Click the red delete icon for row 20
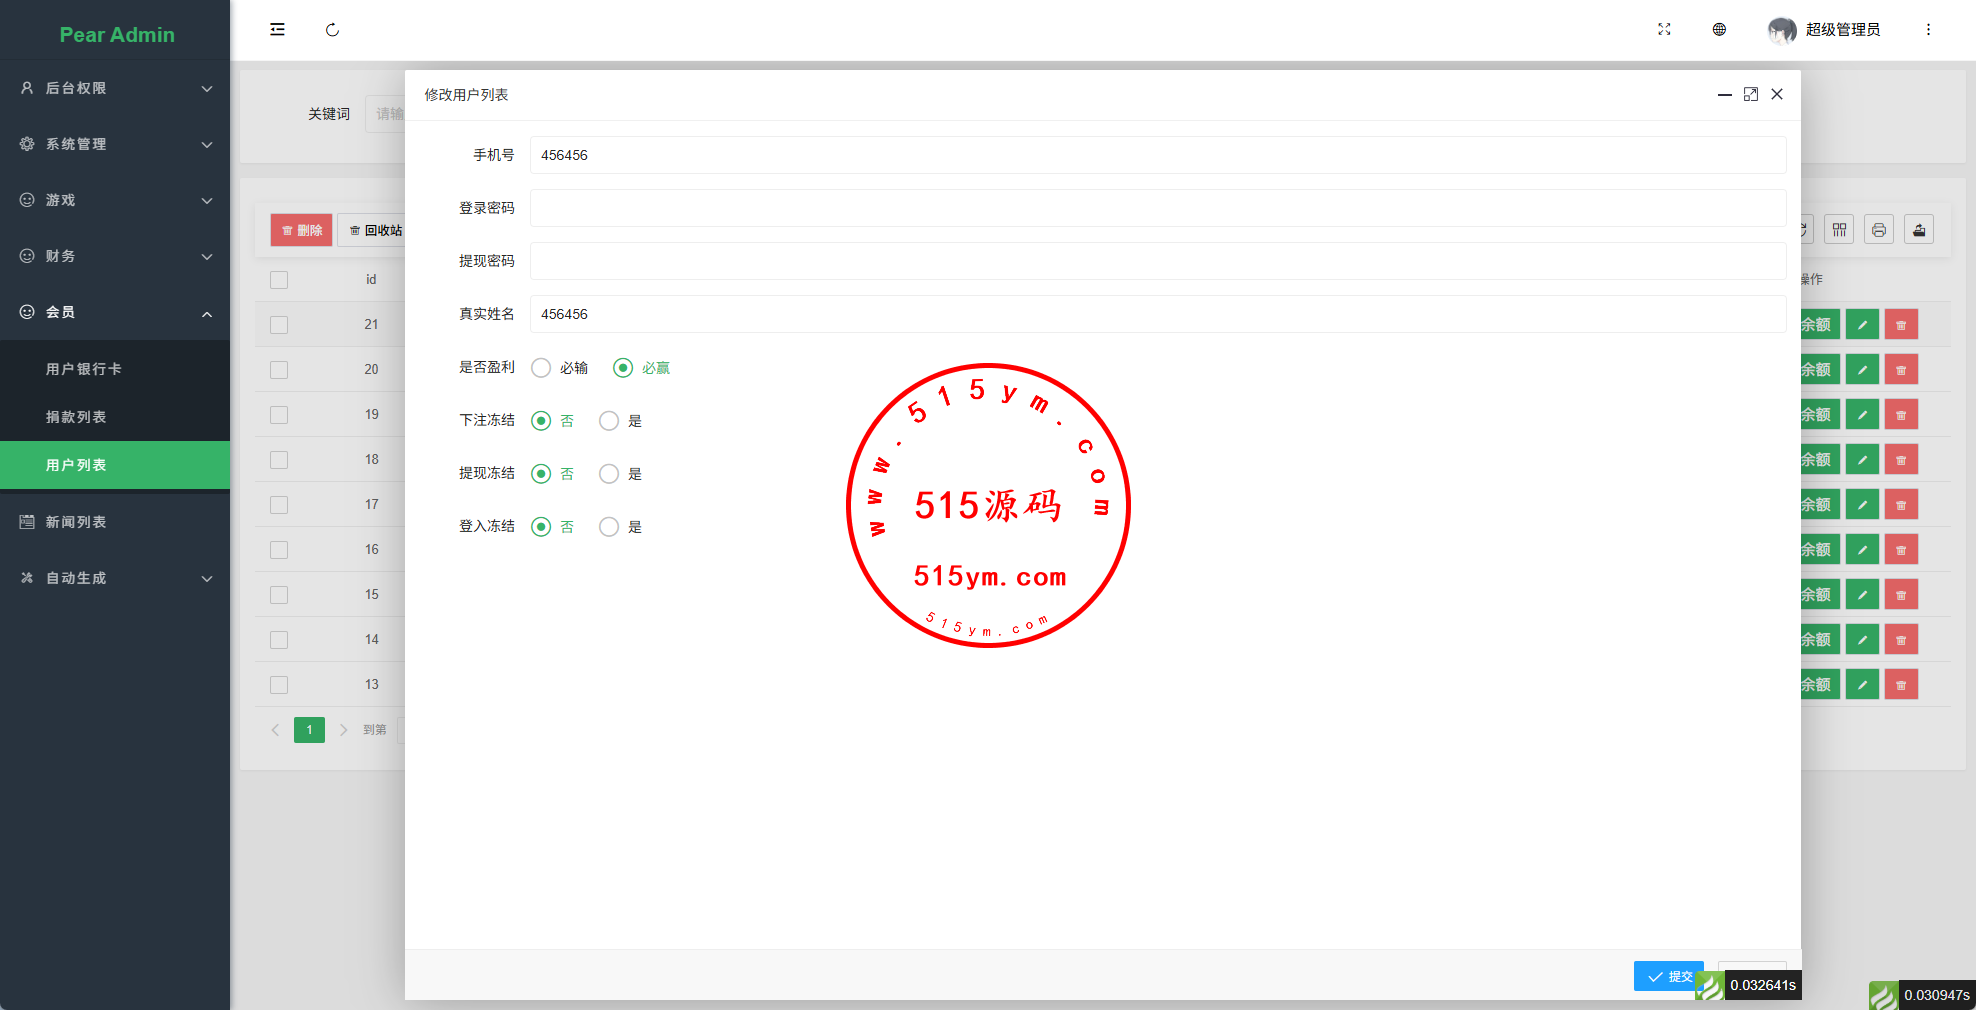Image resolution: width=1976 pixels, height=1010 pixels. point(1901,370)
